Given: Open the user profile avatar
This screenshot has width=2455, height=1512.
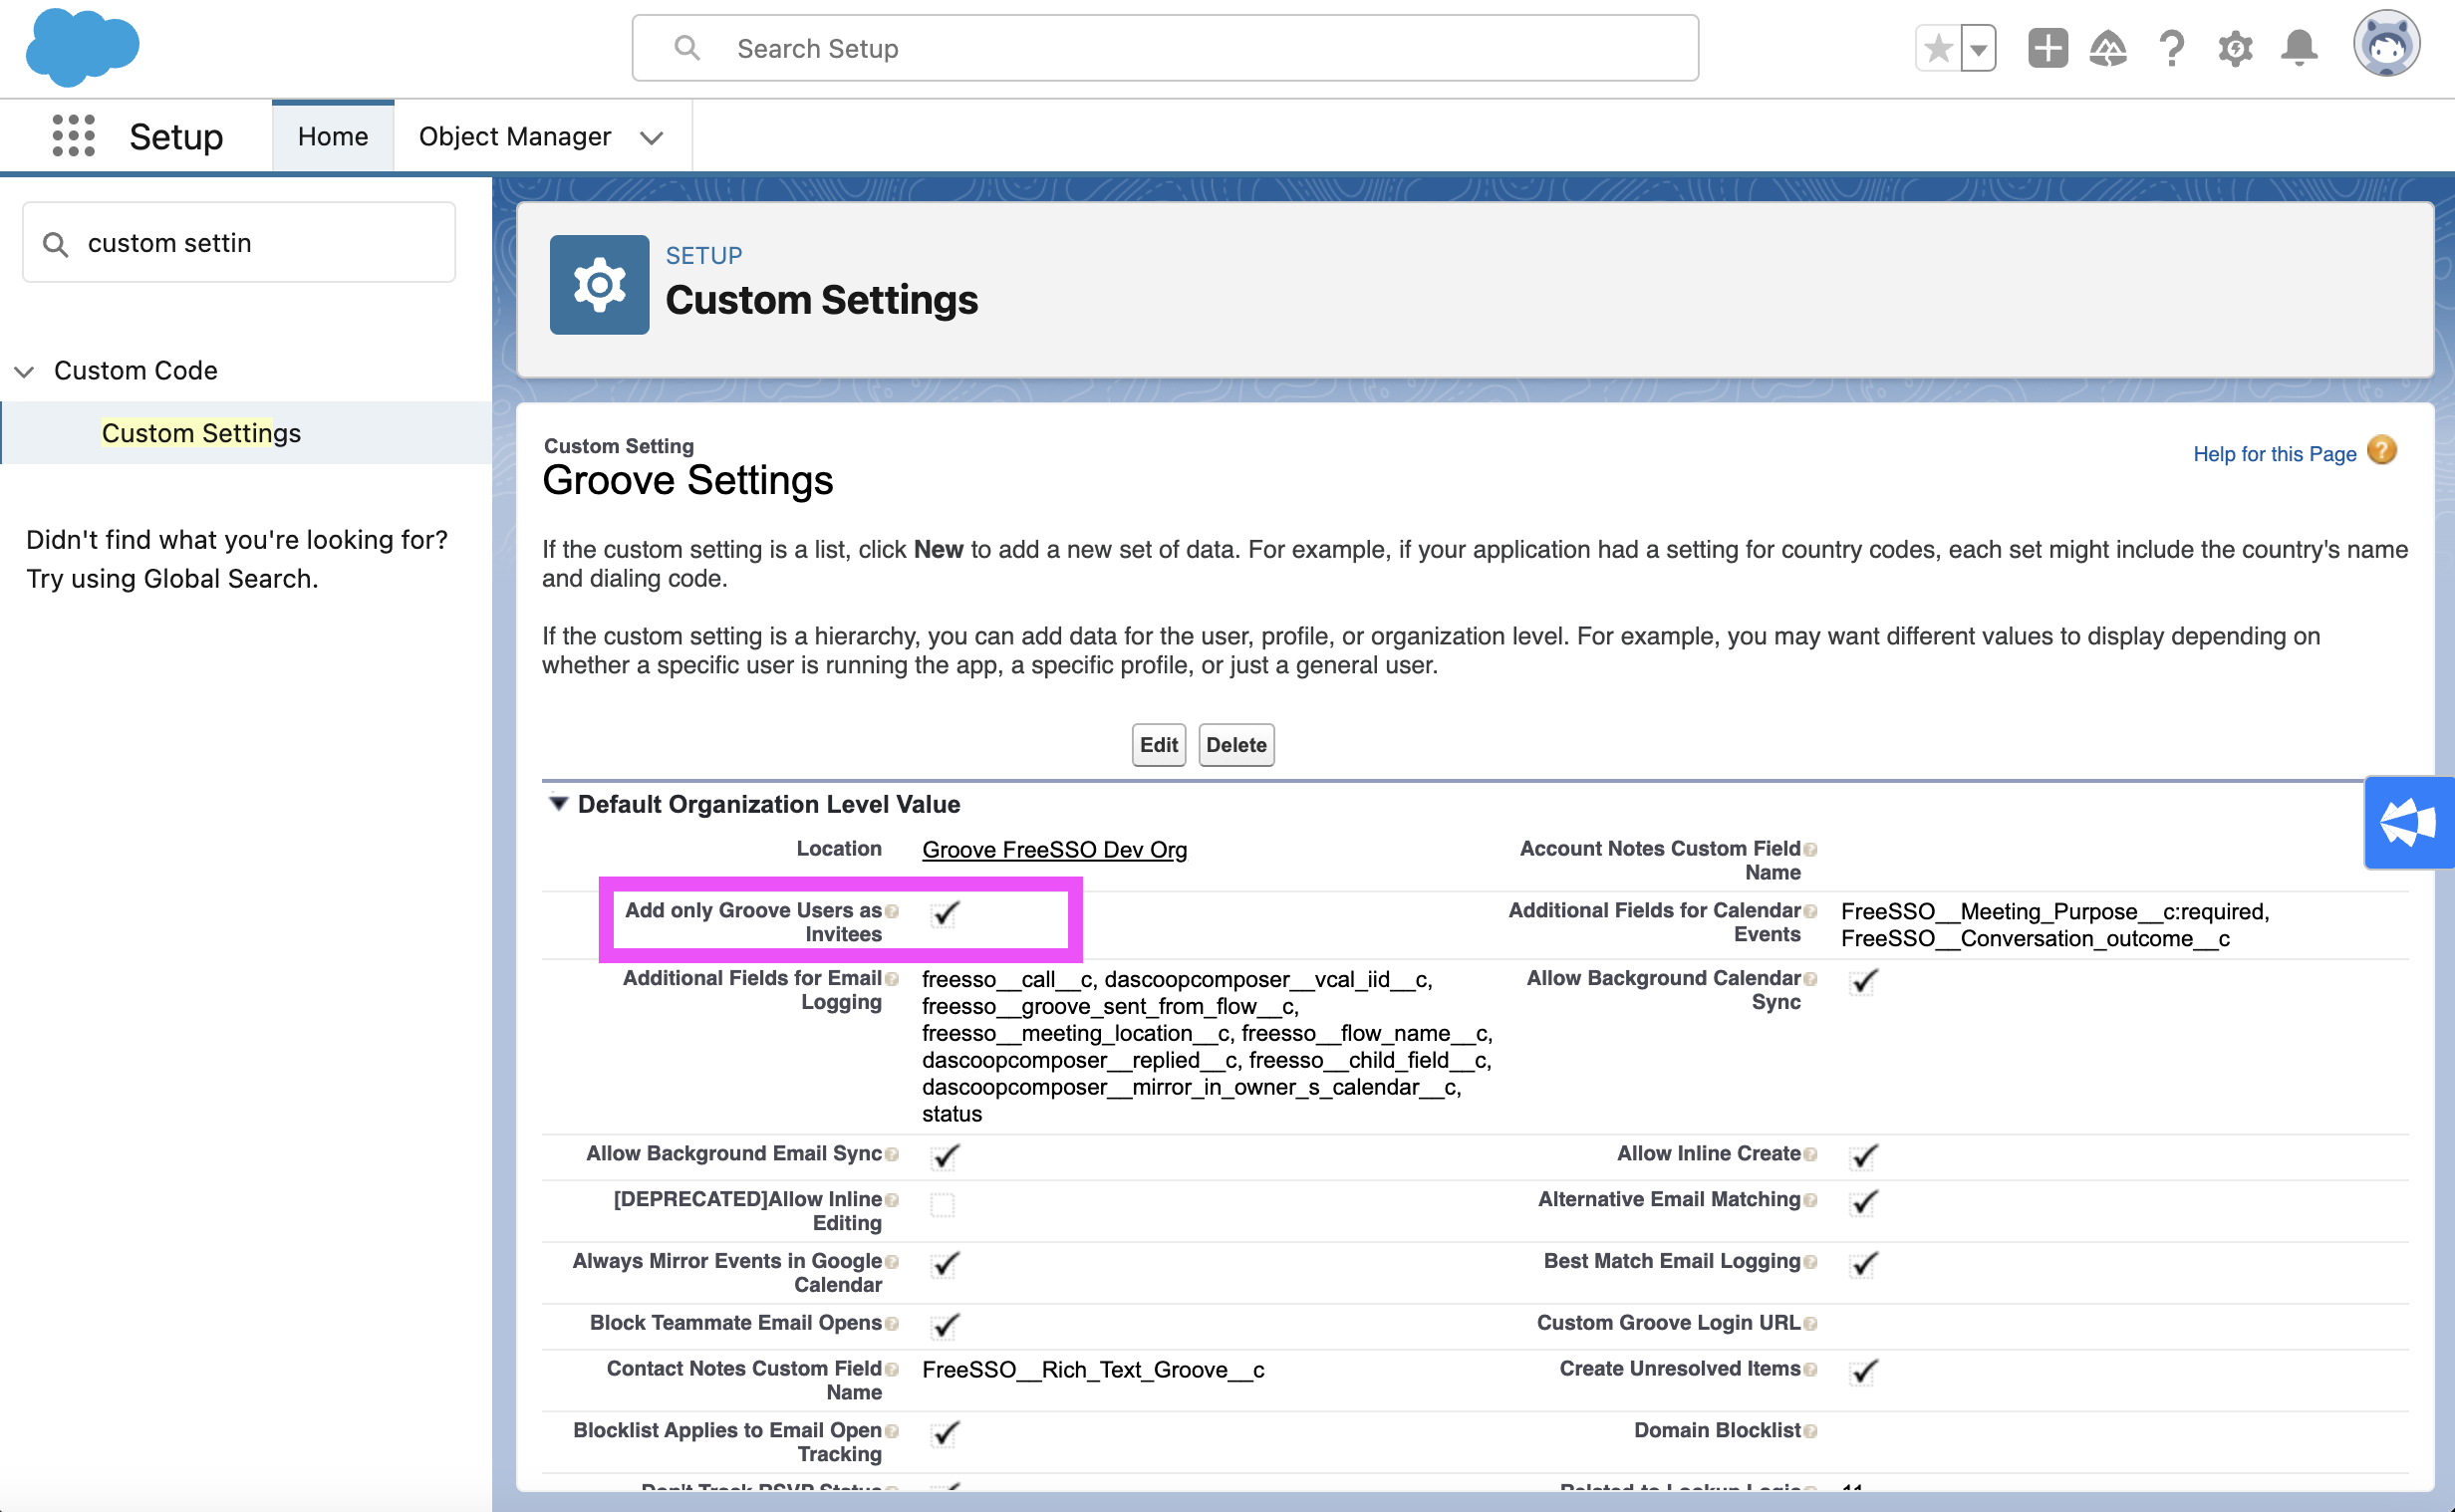Looking at the screenshot, I should click(x=2386, y=44).
